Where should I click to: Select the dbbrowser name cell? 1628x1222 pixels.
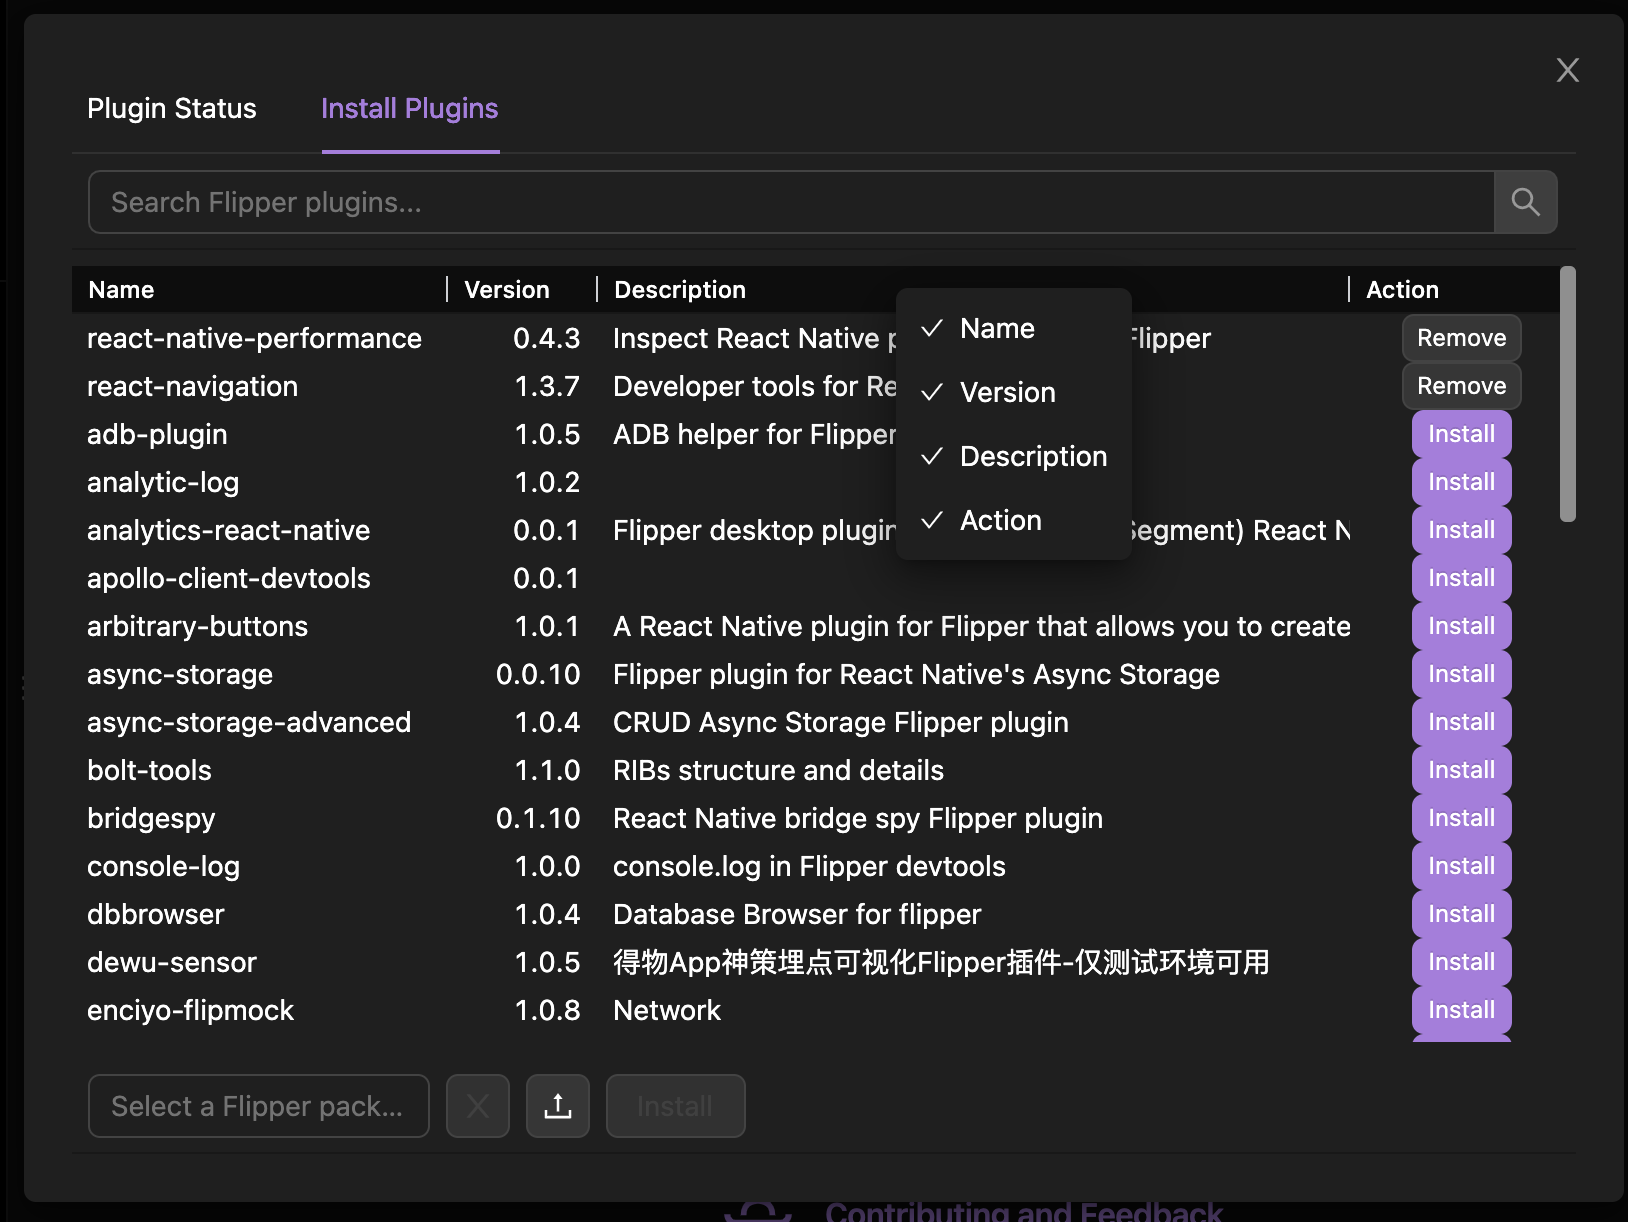(x=155, y=914)
